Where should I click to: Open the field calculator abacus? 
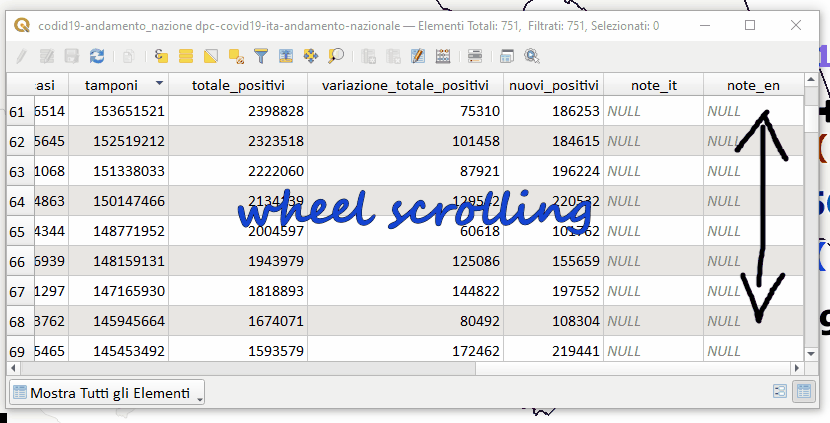(x=443, y=57)
